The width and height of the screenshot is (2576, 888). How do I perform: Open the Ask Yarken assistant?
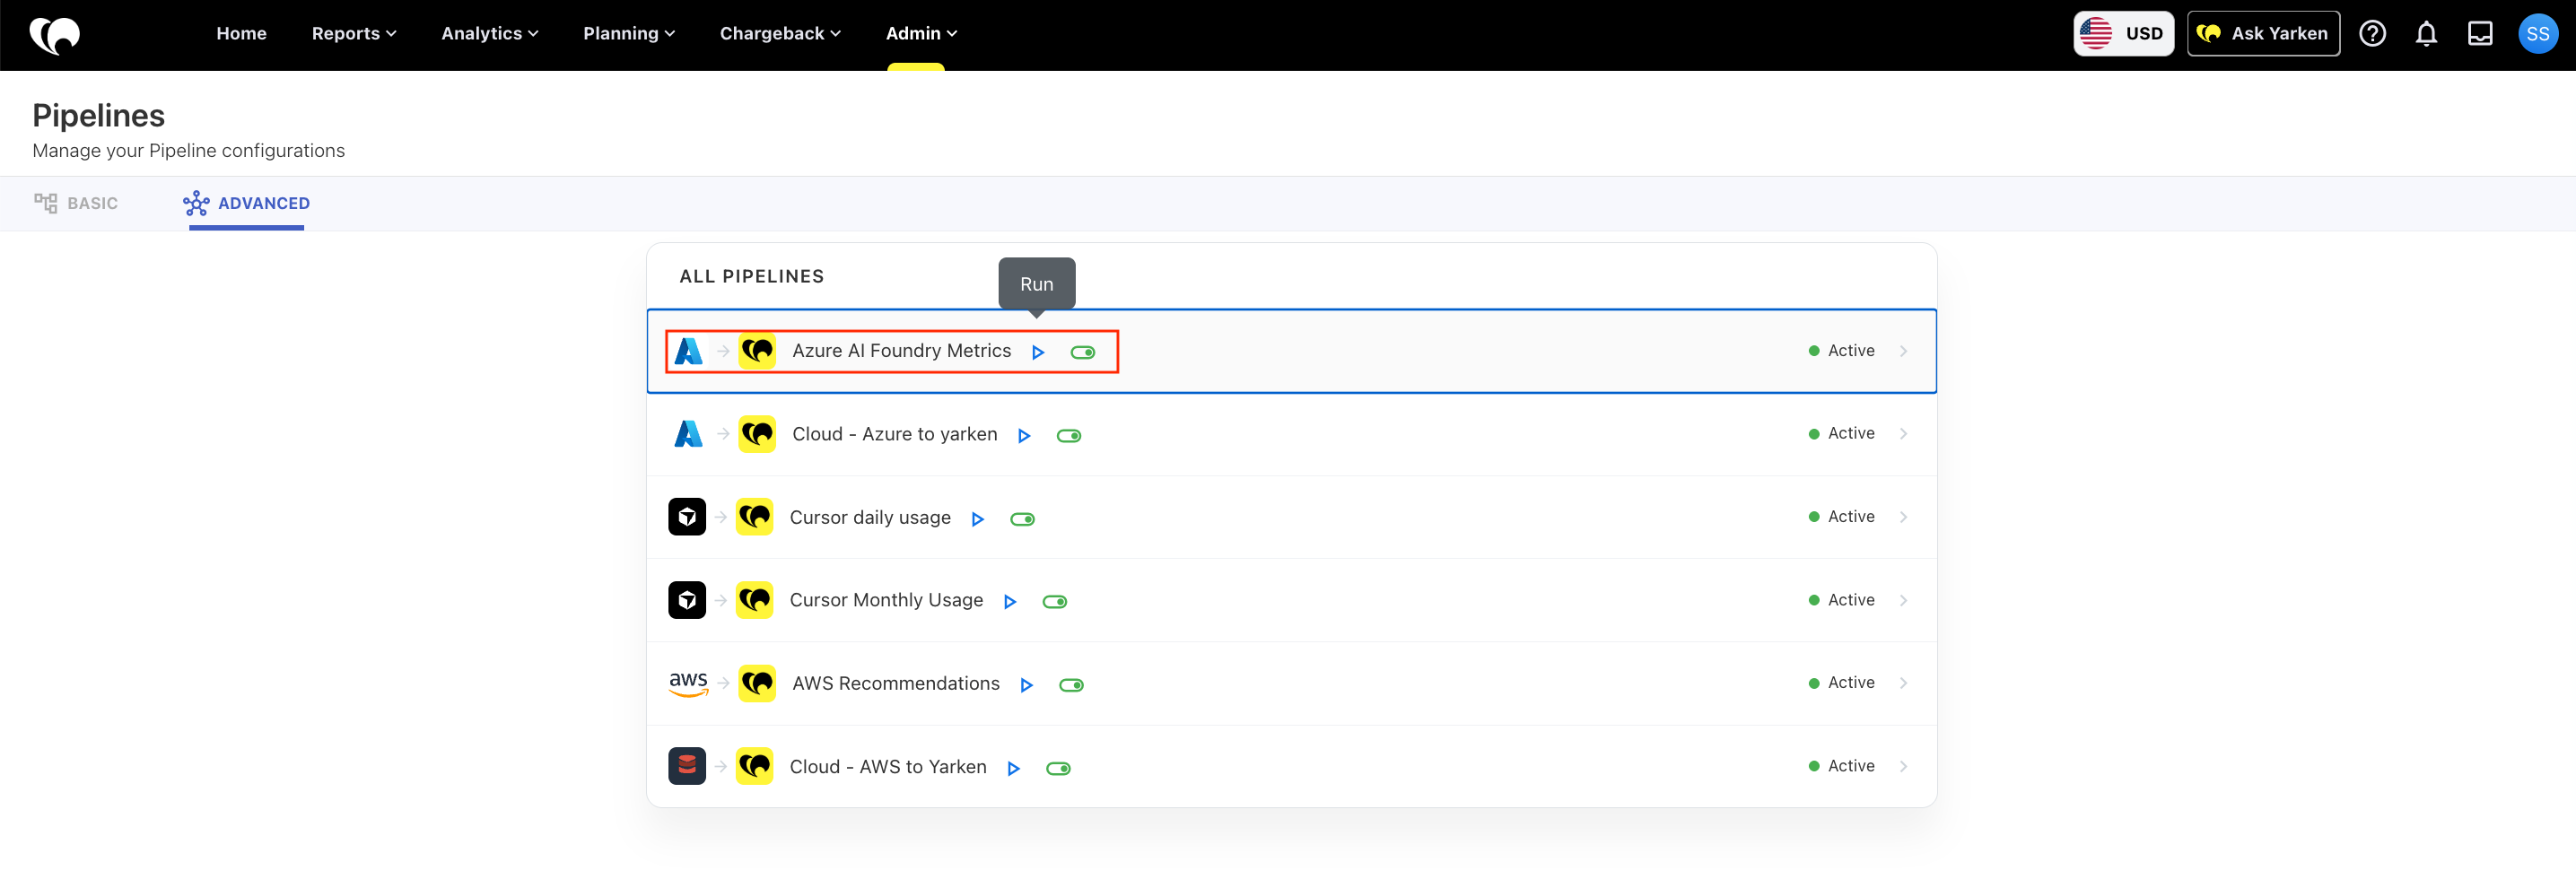(x=2263, y=34)
